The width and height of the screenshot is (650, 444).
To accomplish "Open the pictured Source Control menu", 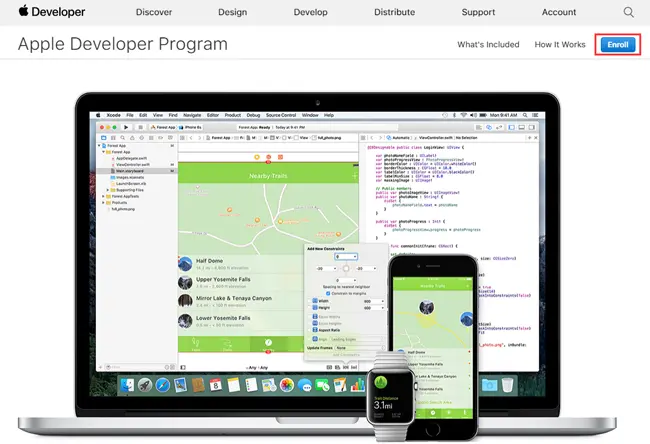I will (281, 115).
